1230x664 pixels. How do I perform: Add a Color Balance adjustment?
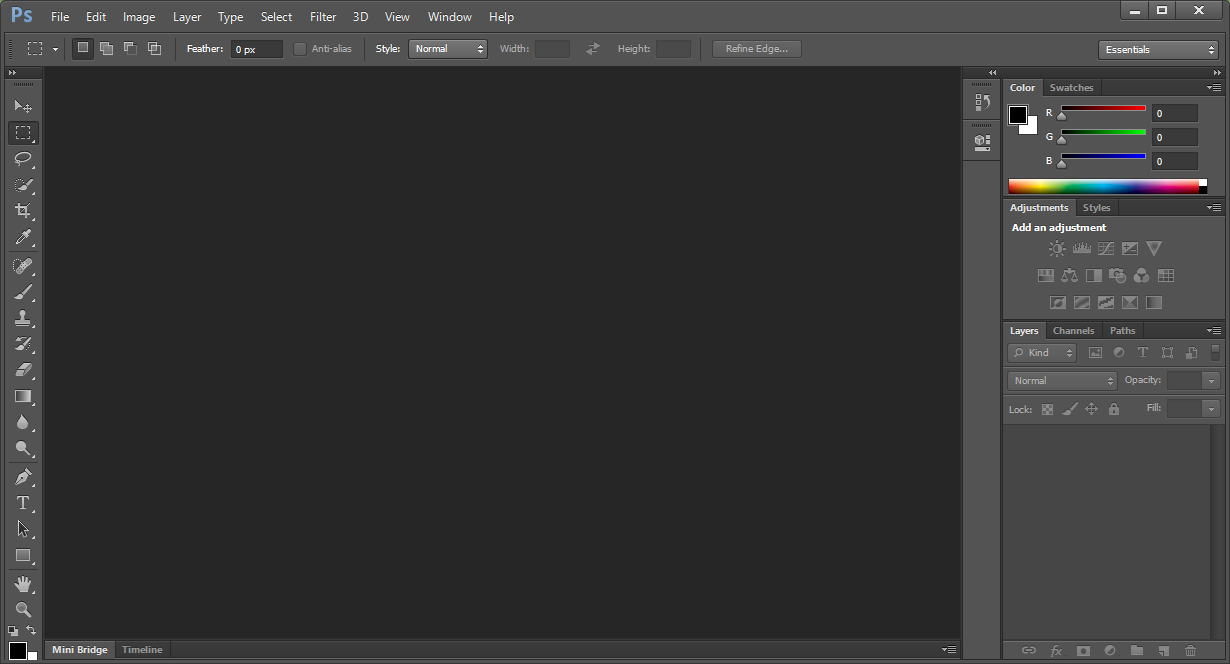[x=1069, y=276]
